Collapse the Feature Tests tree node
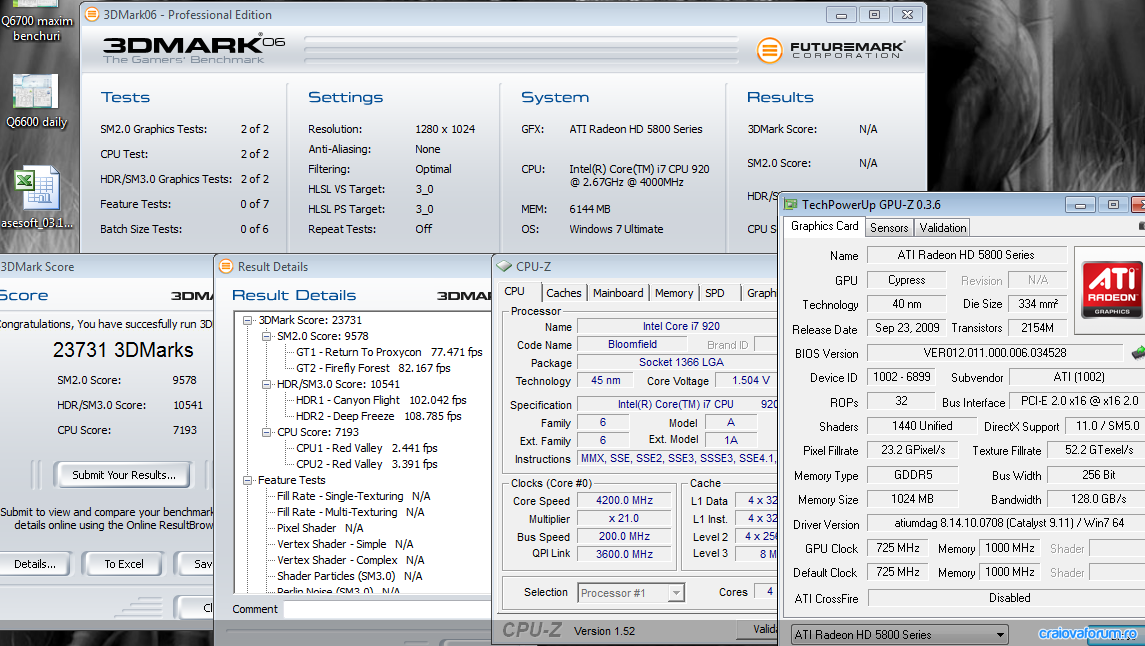The height and width of the screenshot is (646, 1145). click(248, 480)
